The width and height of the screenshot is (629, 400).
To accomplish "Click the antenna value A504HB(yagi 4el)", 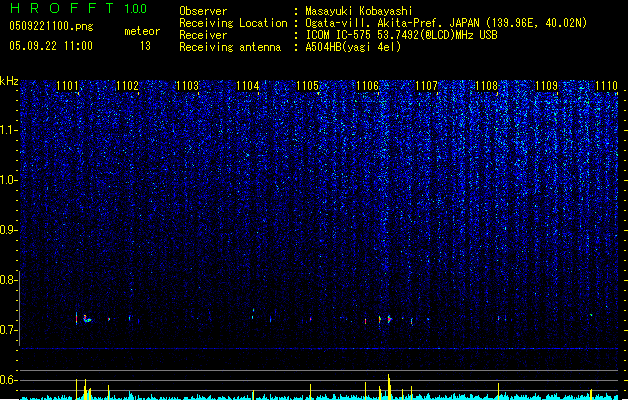I will (353, 47).
